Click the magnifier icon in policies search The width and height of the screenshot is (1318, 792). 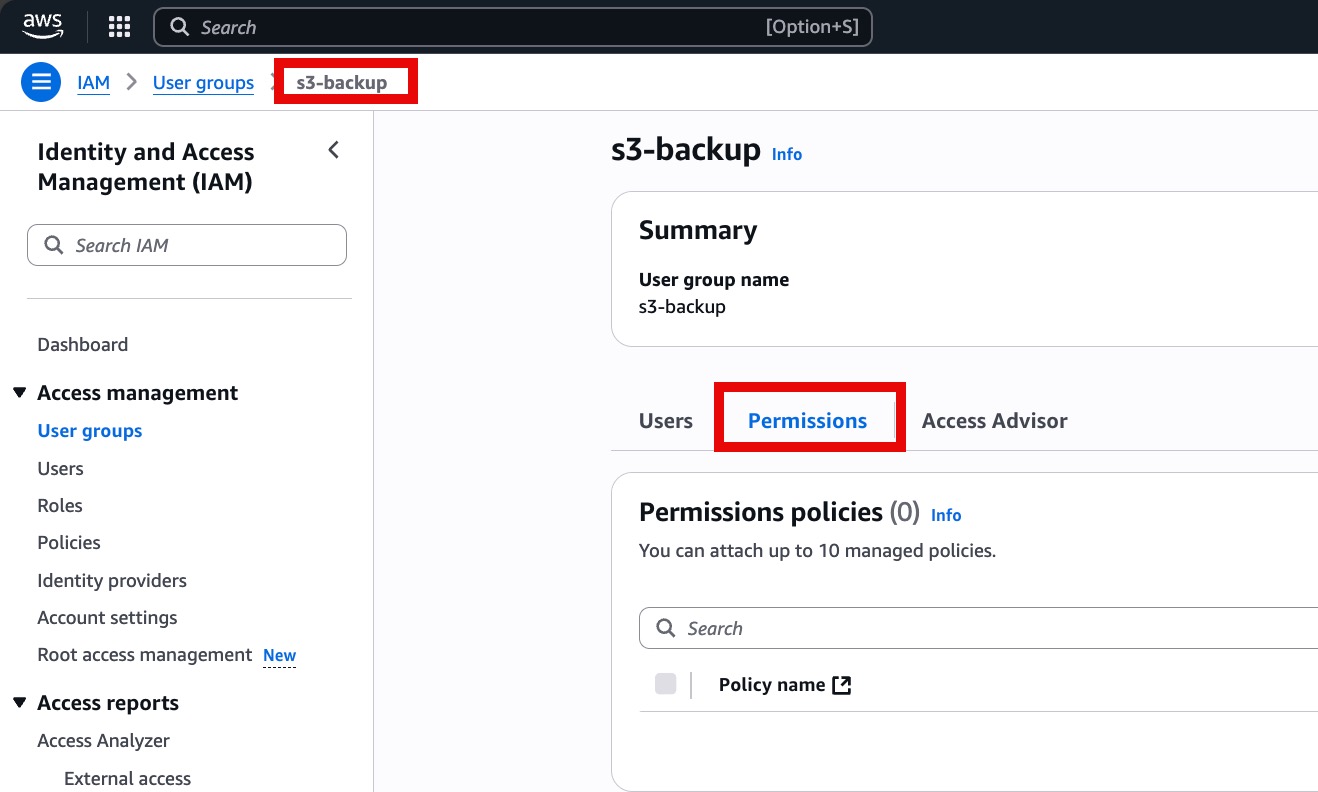(666, 628)
